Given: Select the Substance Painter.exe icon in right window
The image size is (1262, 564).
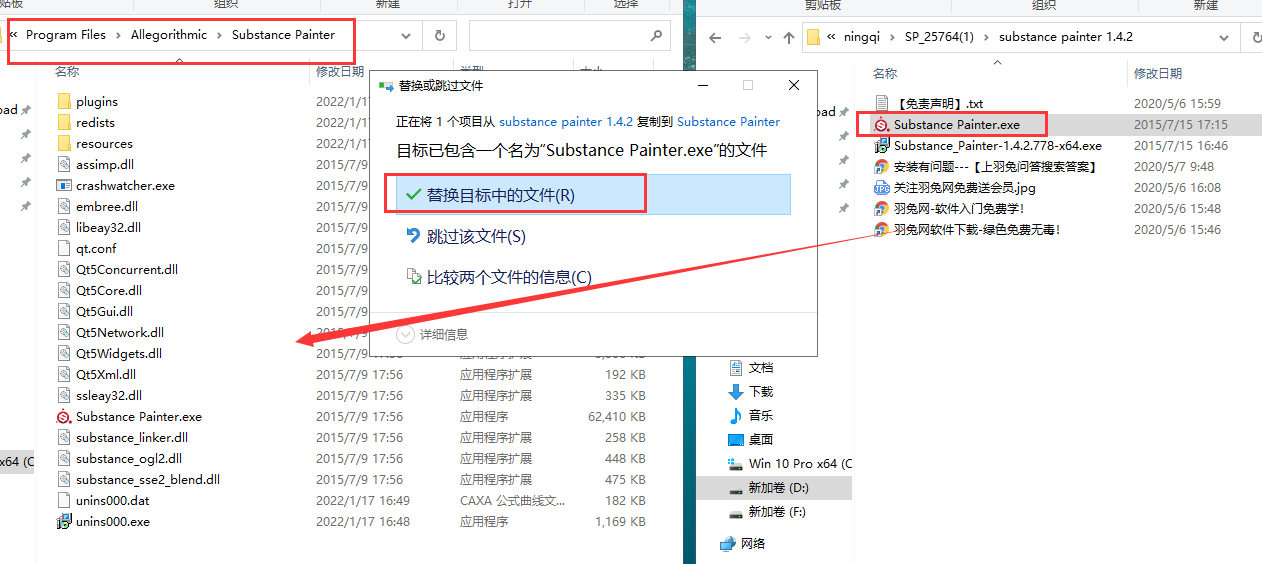Looking at the screenshot, I should pos(882,124).
